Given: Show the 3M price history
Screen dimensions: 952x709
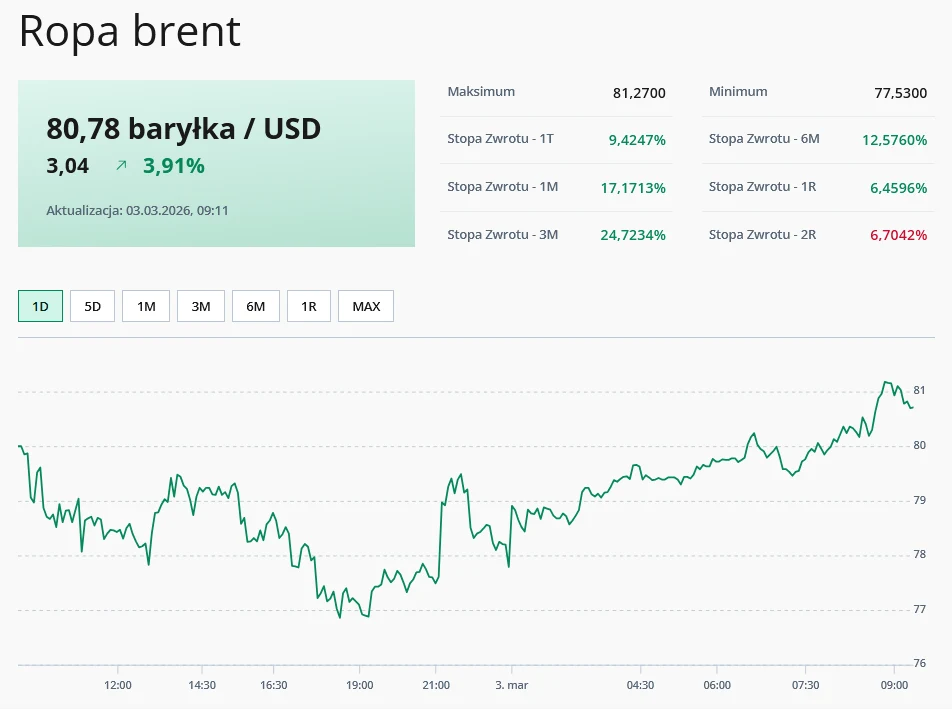Looking at the screenshot, I should [x=200, y=306].
